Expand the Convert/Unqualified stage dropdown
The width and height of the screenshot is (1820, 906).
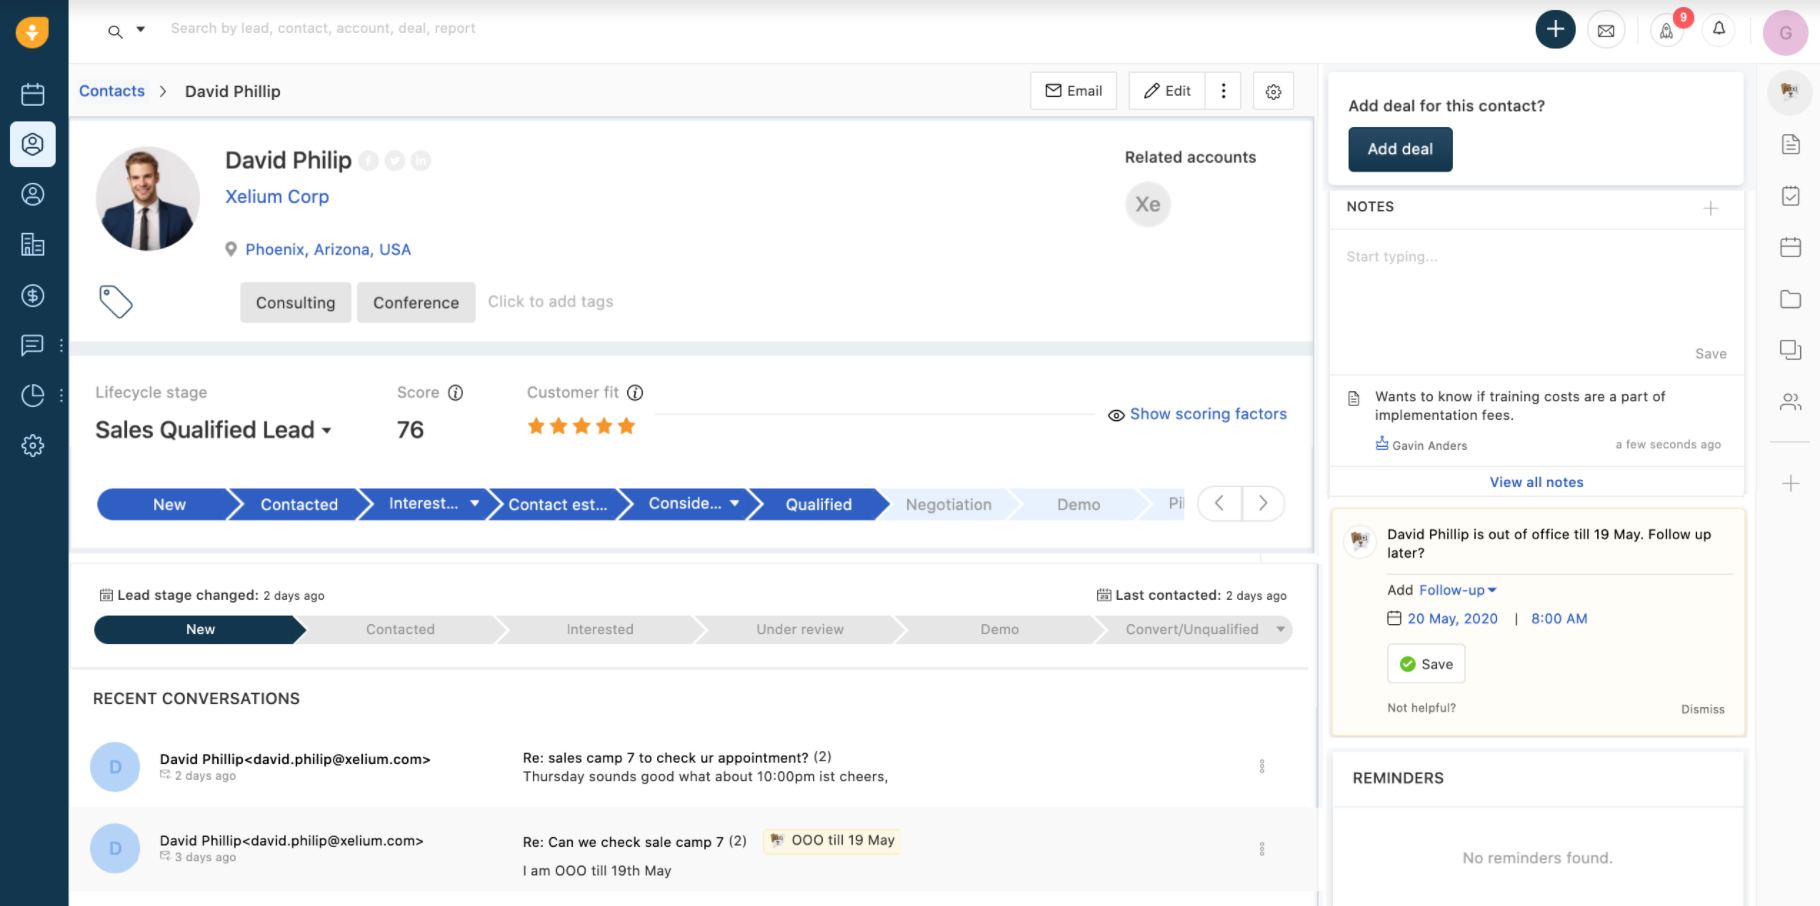pos(1280,629)
